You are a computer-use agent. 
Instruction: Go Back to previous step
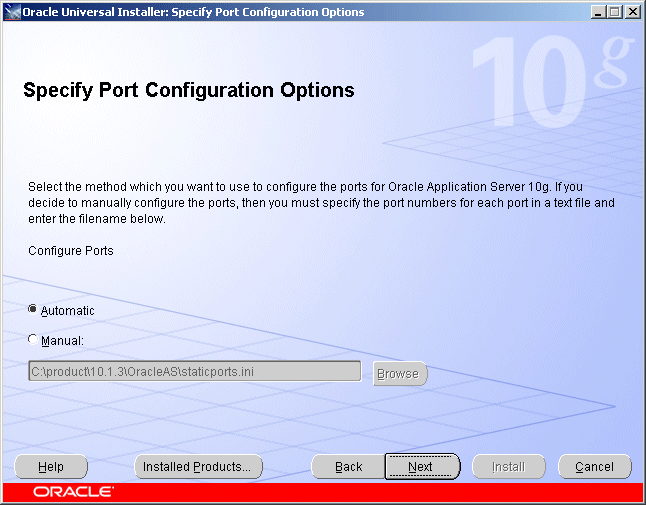(348, 467)
